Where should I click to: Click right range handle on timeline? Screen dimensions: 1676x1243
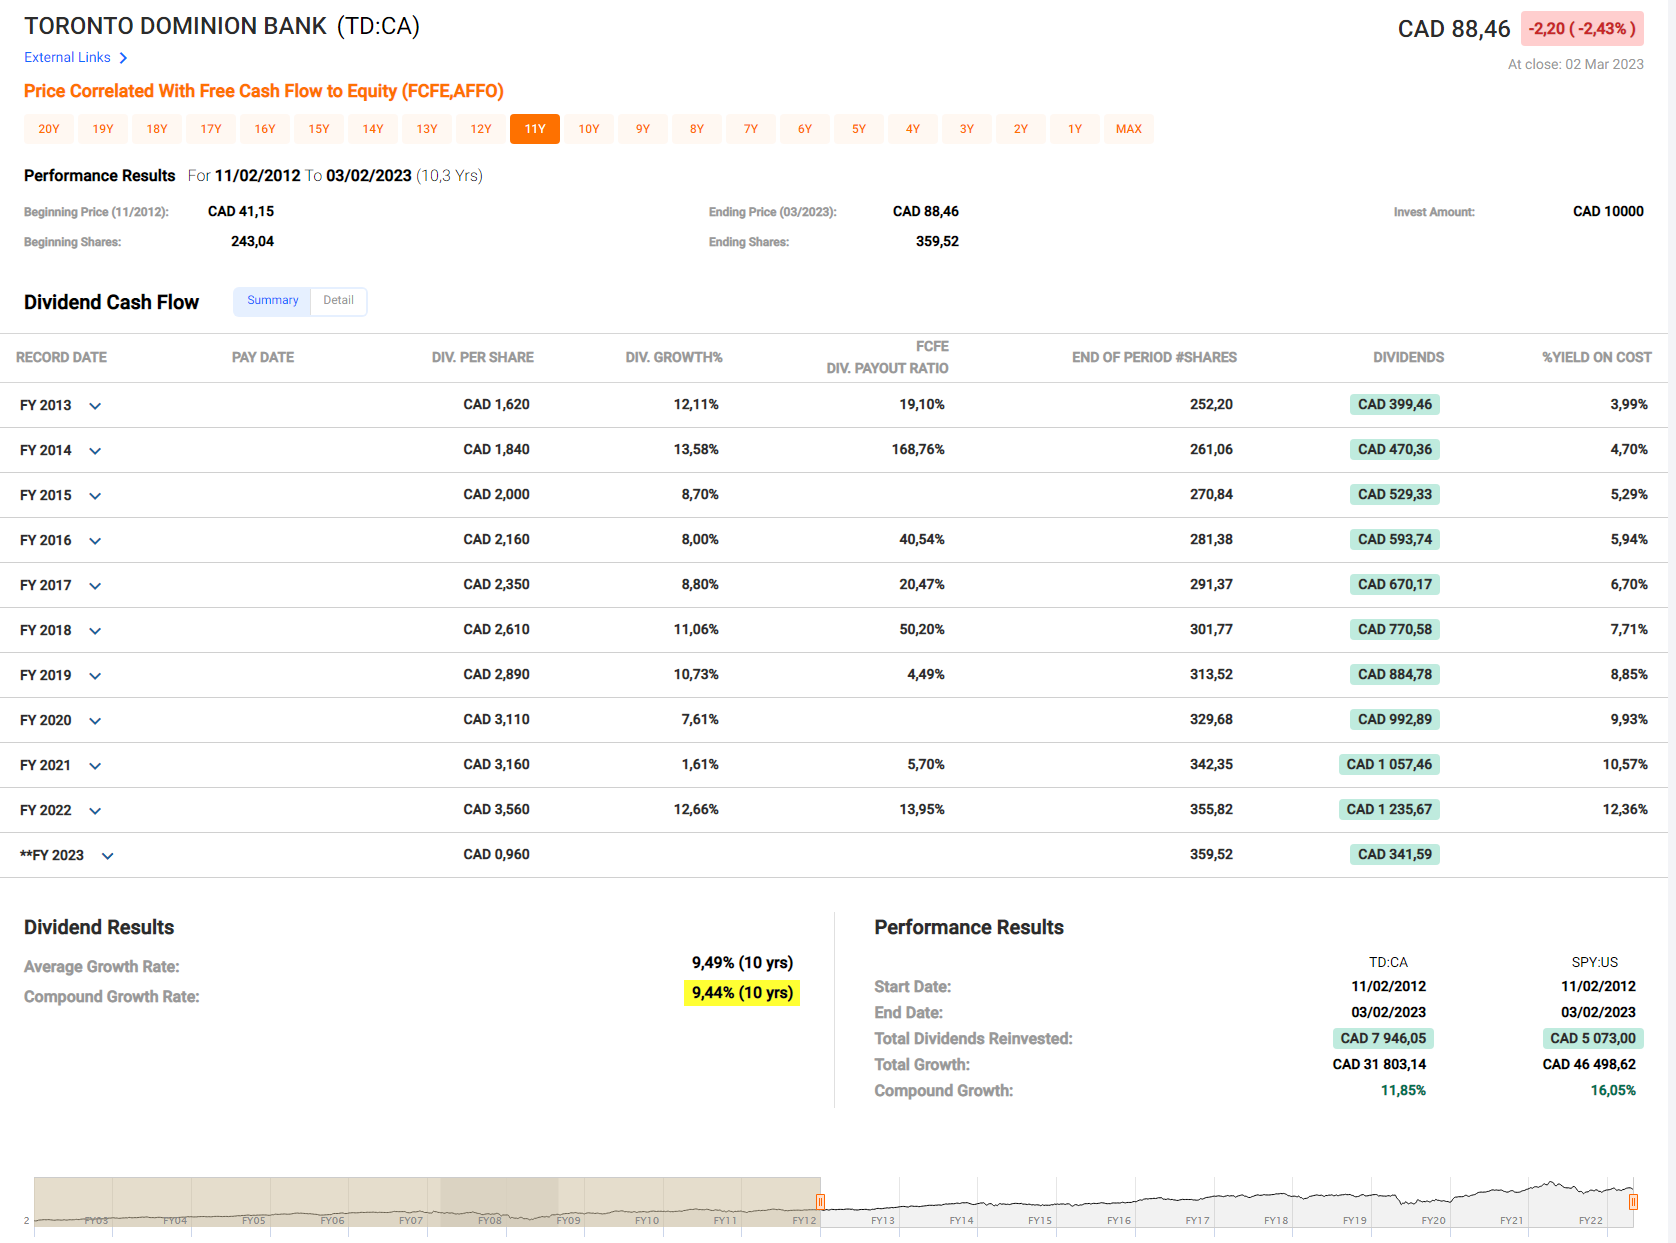(1633, 1201)
